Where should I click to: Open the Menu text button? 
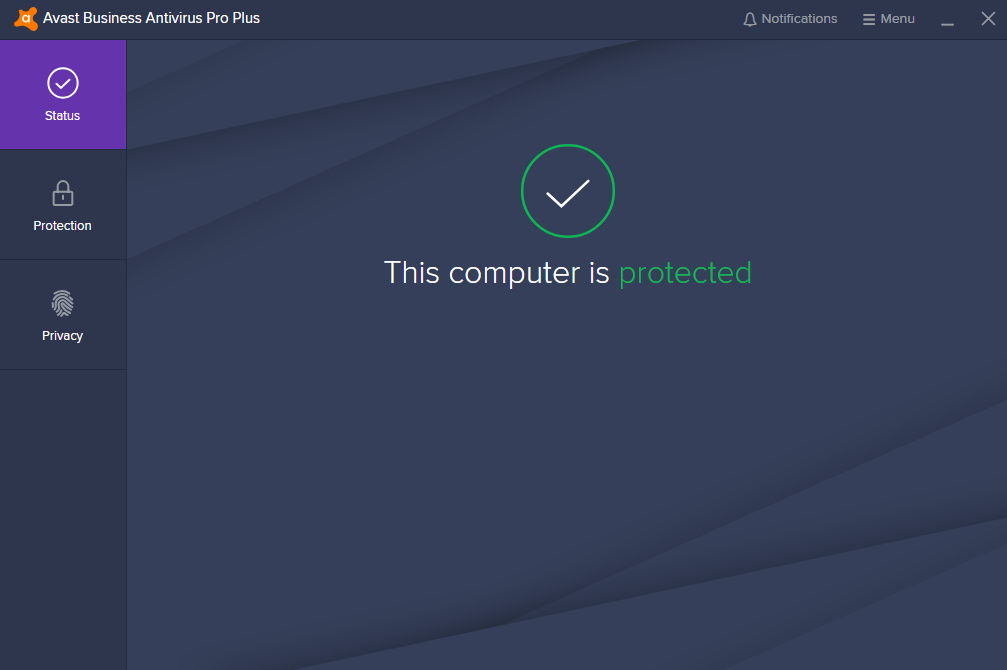click(897, 19)
